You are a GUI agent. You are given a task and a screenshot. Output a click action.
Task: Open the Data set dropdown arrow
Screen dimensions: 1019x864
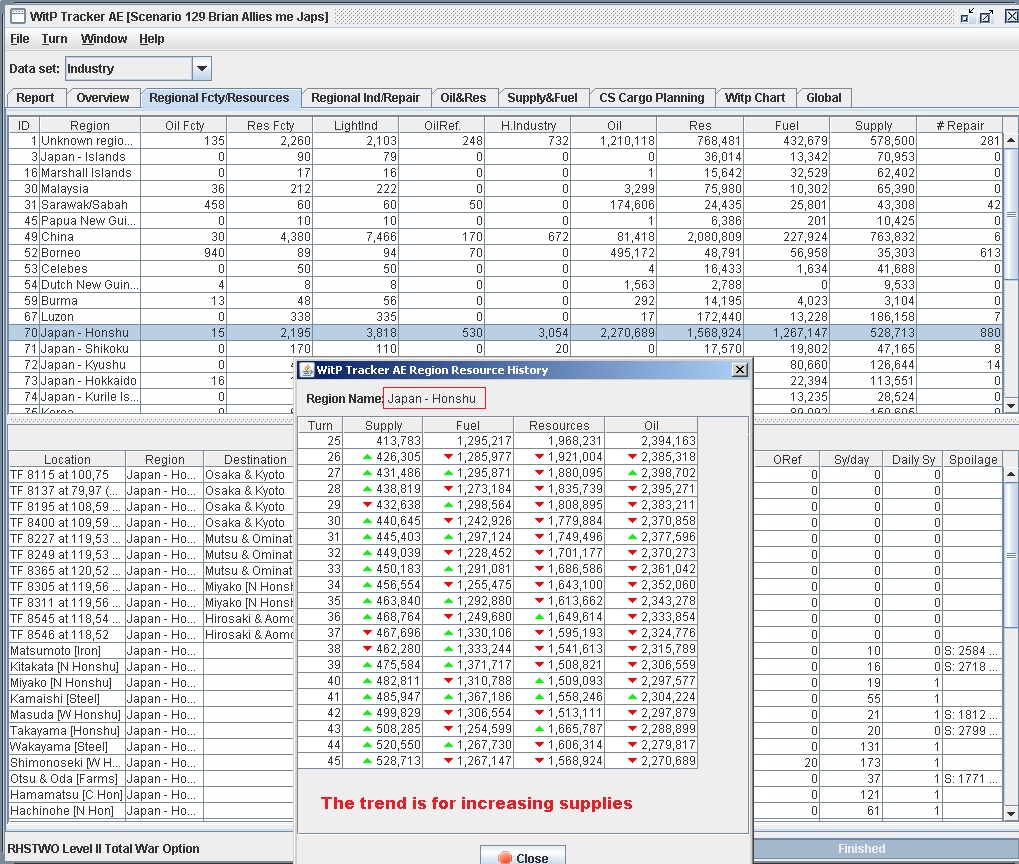201,69
